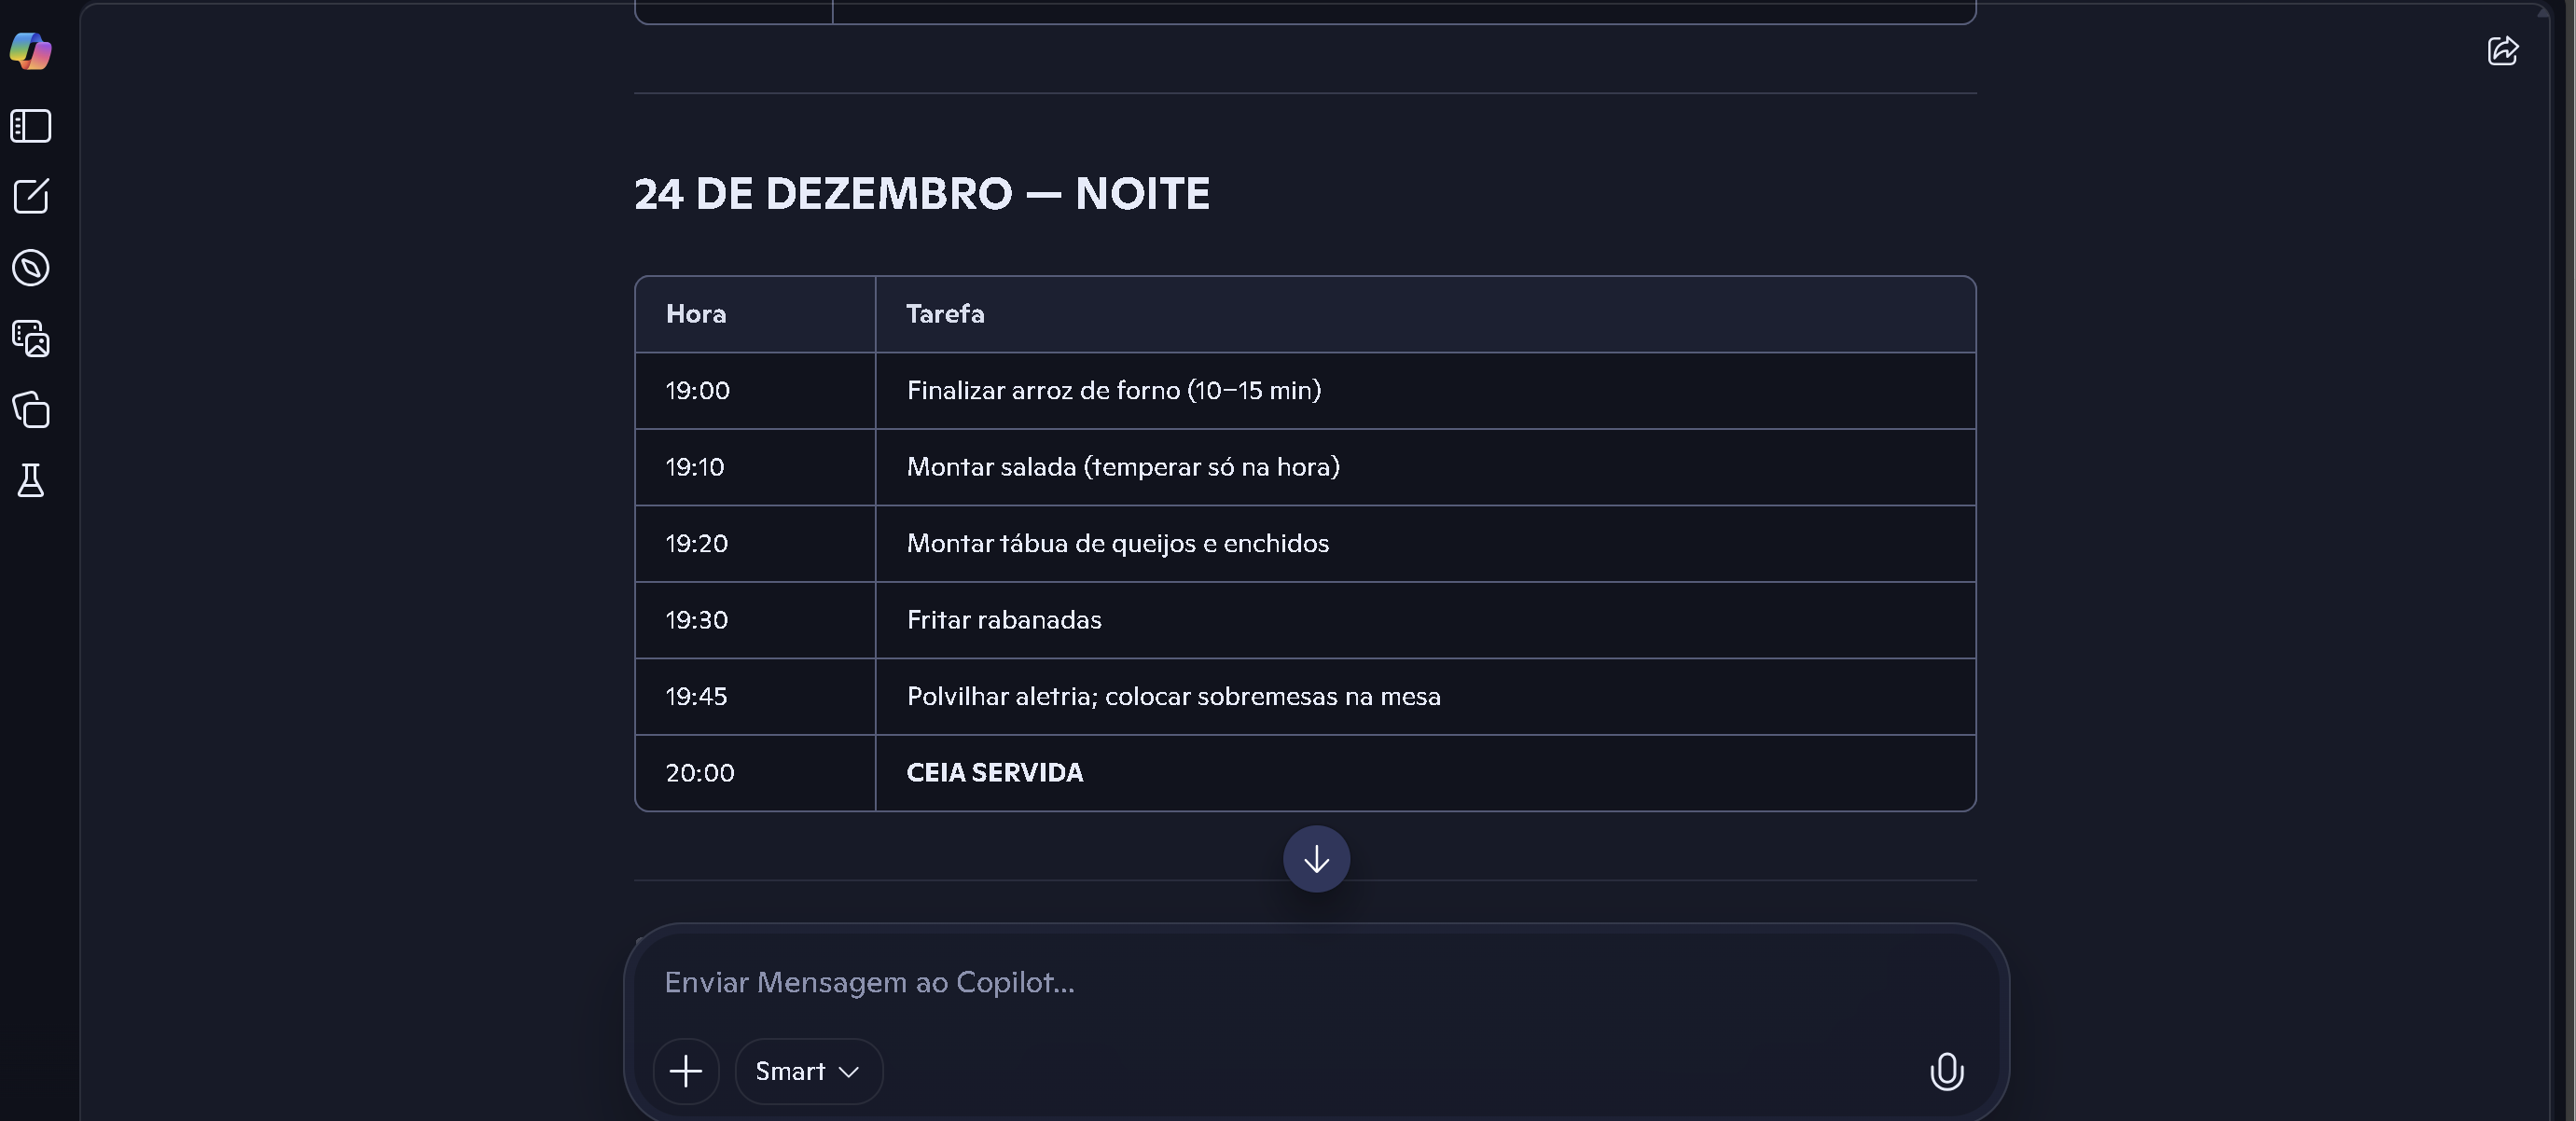Select the 19:00 time cell
Viewport: 2576px width, 1121px height.
[698, 391]
